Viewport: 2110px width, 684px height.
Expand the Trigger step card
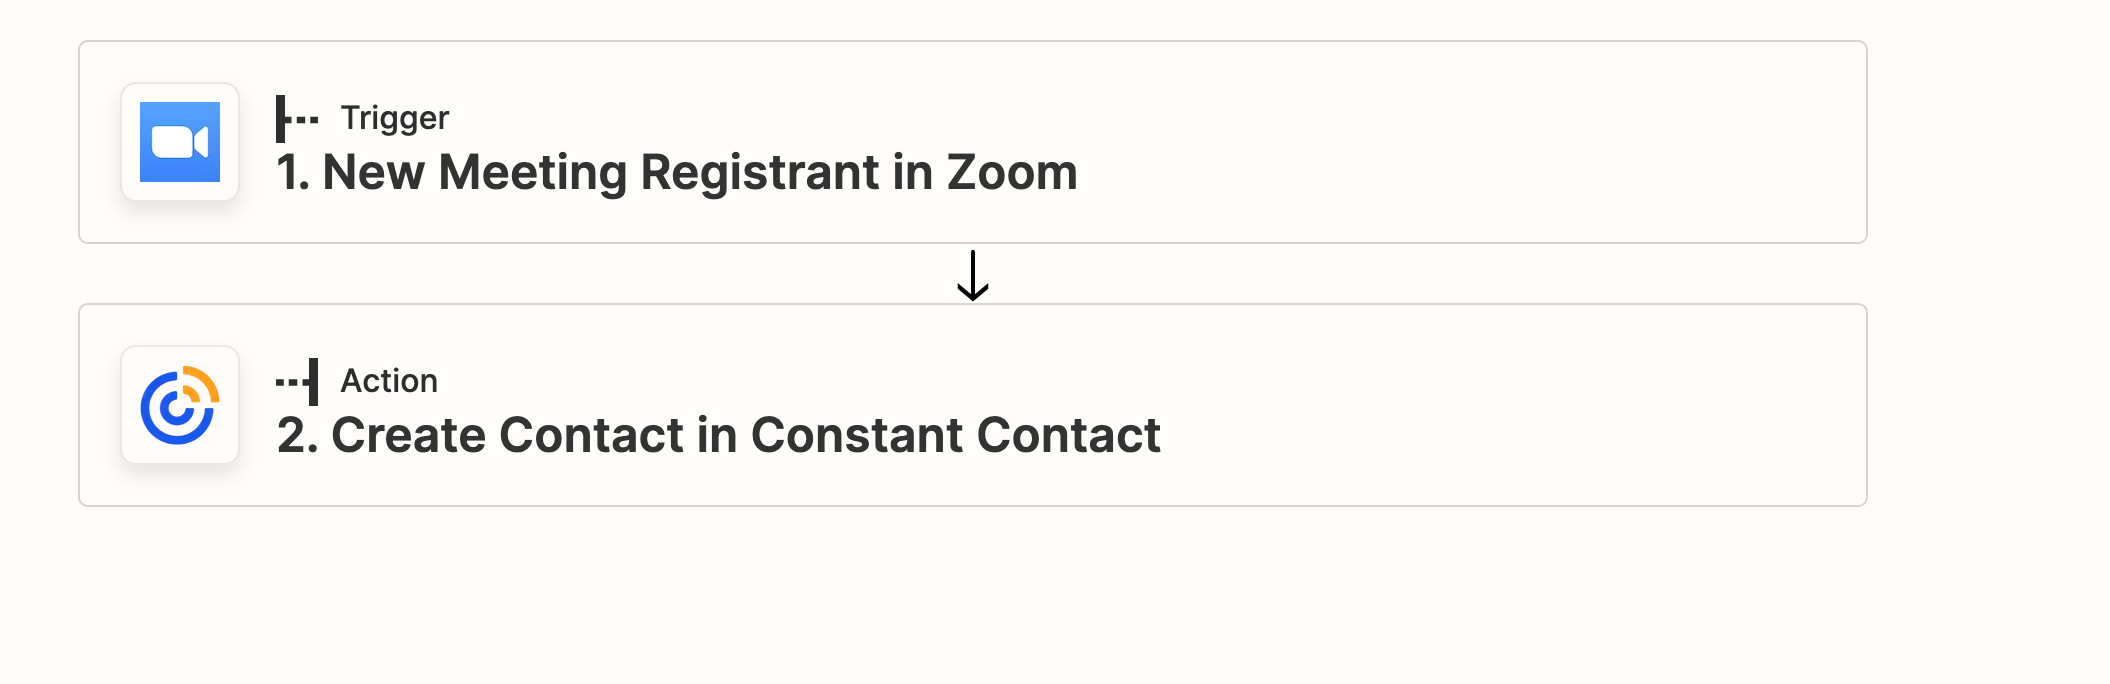click(x=973, y=142)
